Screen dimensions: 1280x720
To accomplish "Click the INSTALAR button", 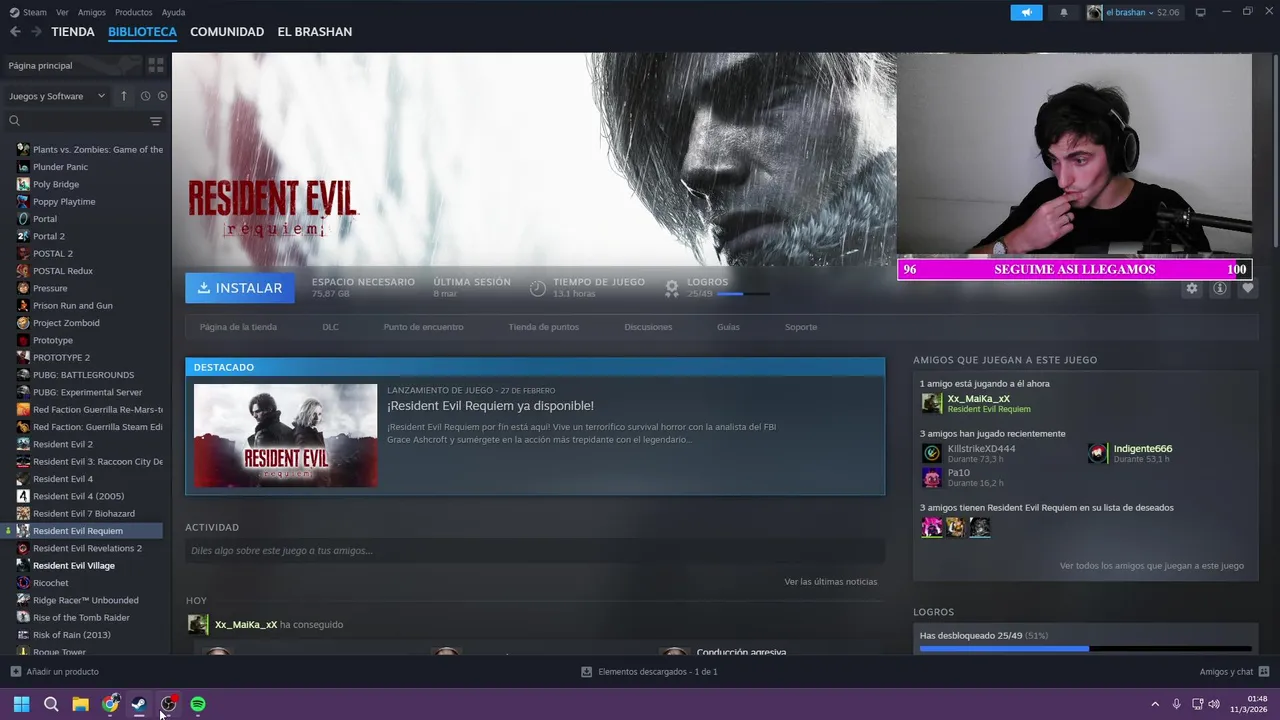I will coord(240,288).
